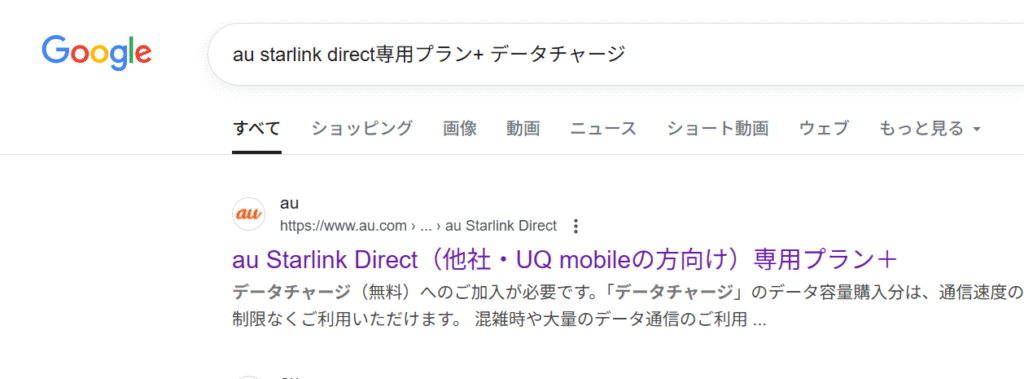1024x379 pixels.
Task: Click the au site name above the URL
Action: point(289,203)
